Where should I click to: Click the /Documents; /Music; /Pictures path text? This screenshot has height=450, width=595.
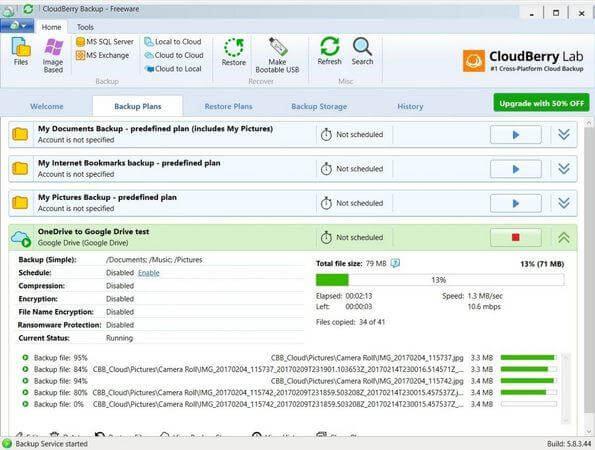coord(154,260)
